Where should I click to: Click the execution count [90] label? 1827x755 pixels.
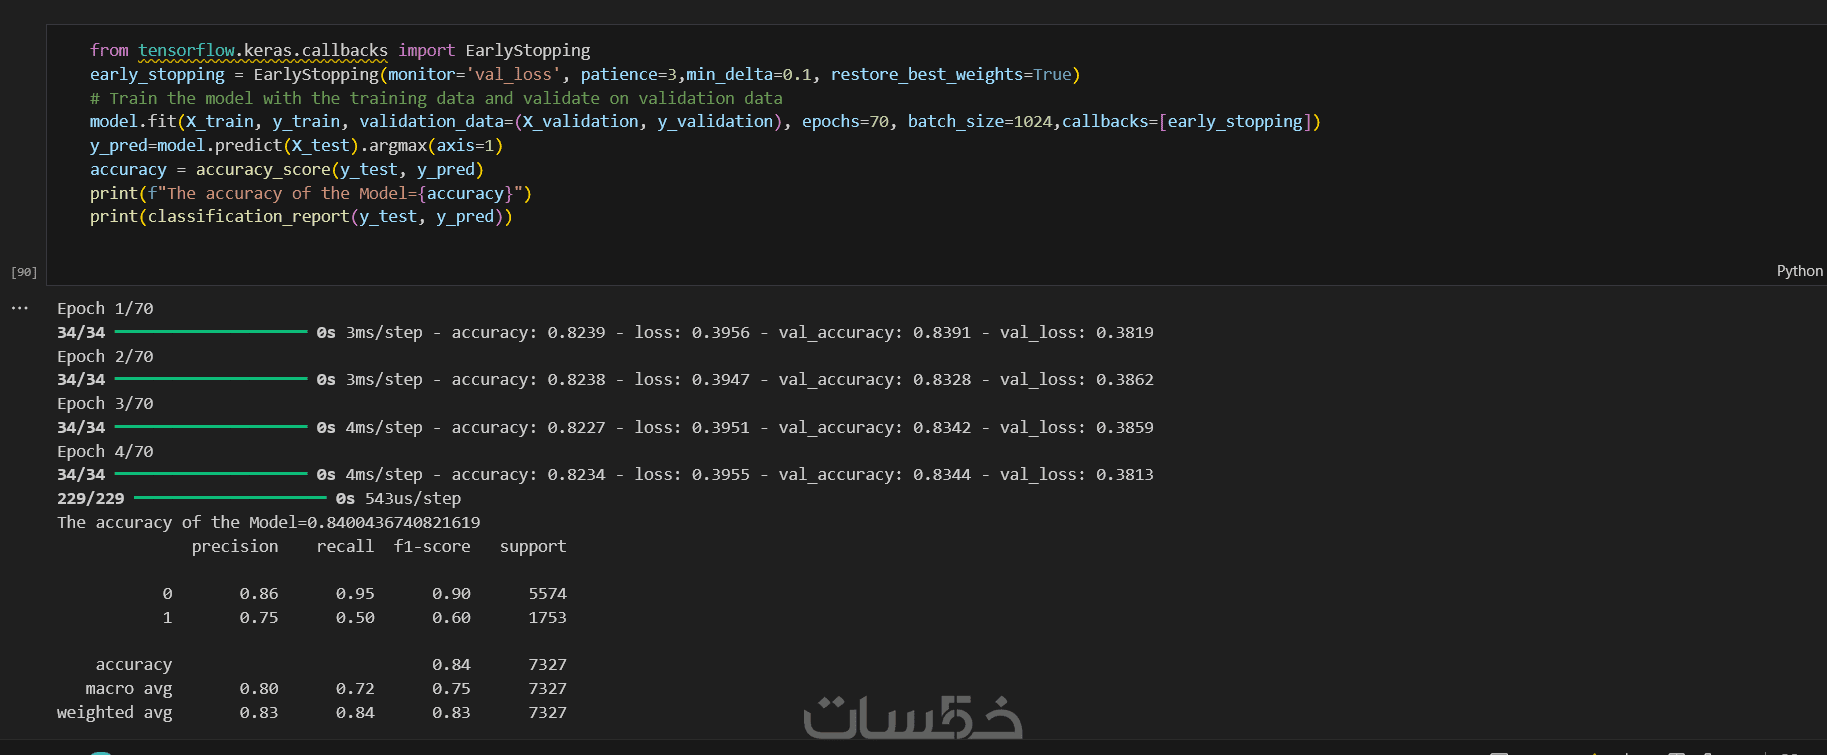(x=24, y=272)
